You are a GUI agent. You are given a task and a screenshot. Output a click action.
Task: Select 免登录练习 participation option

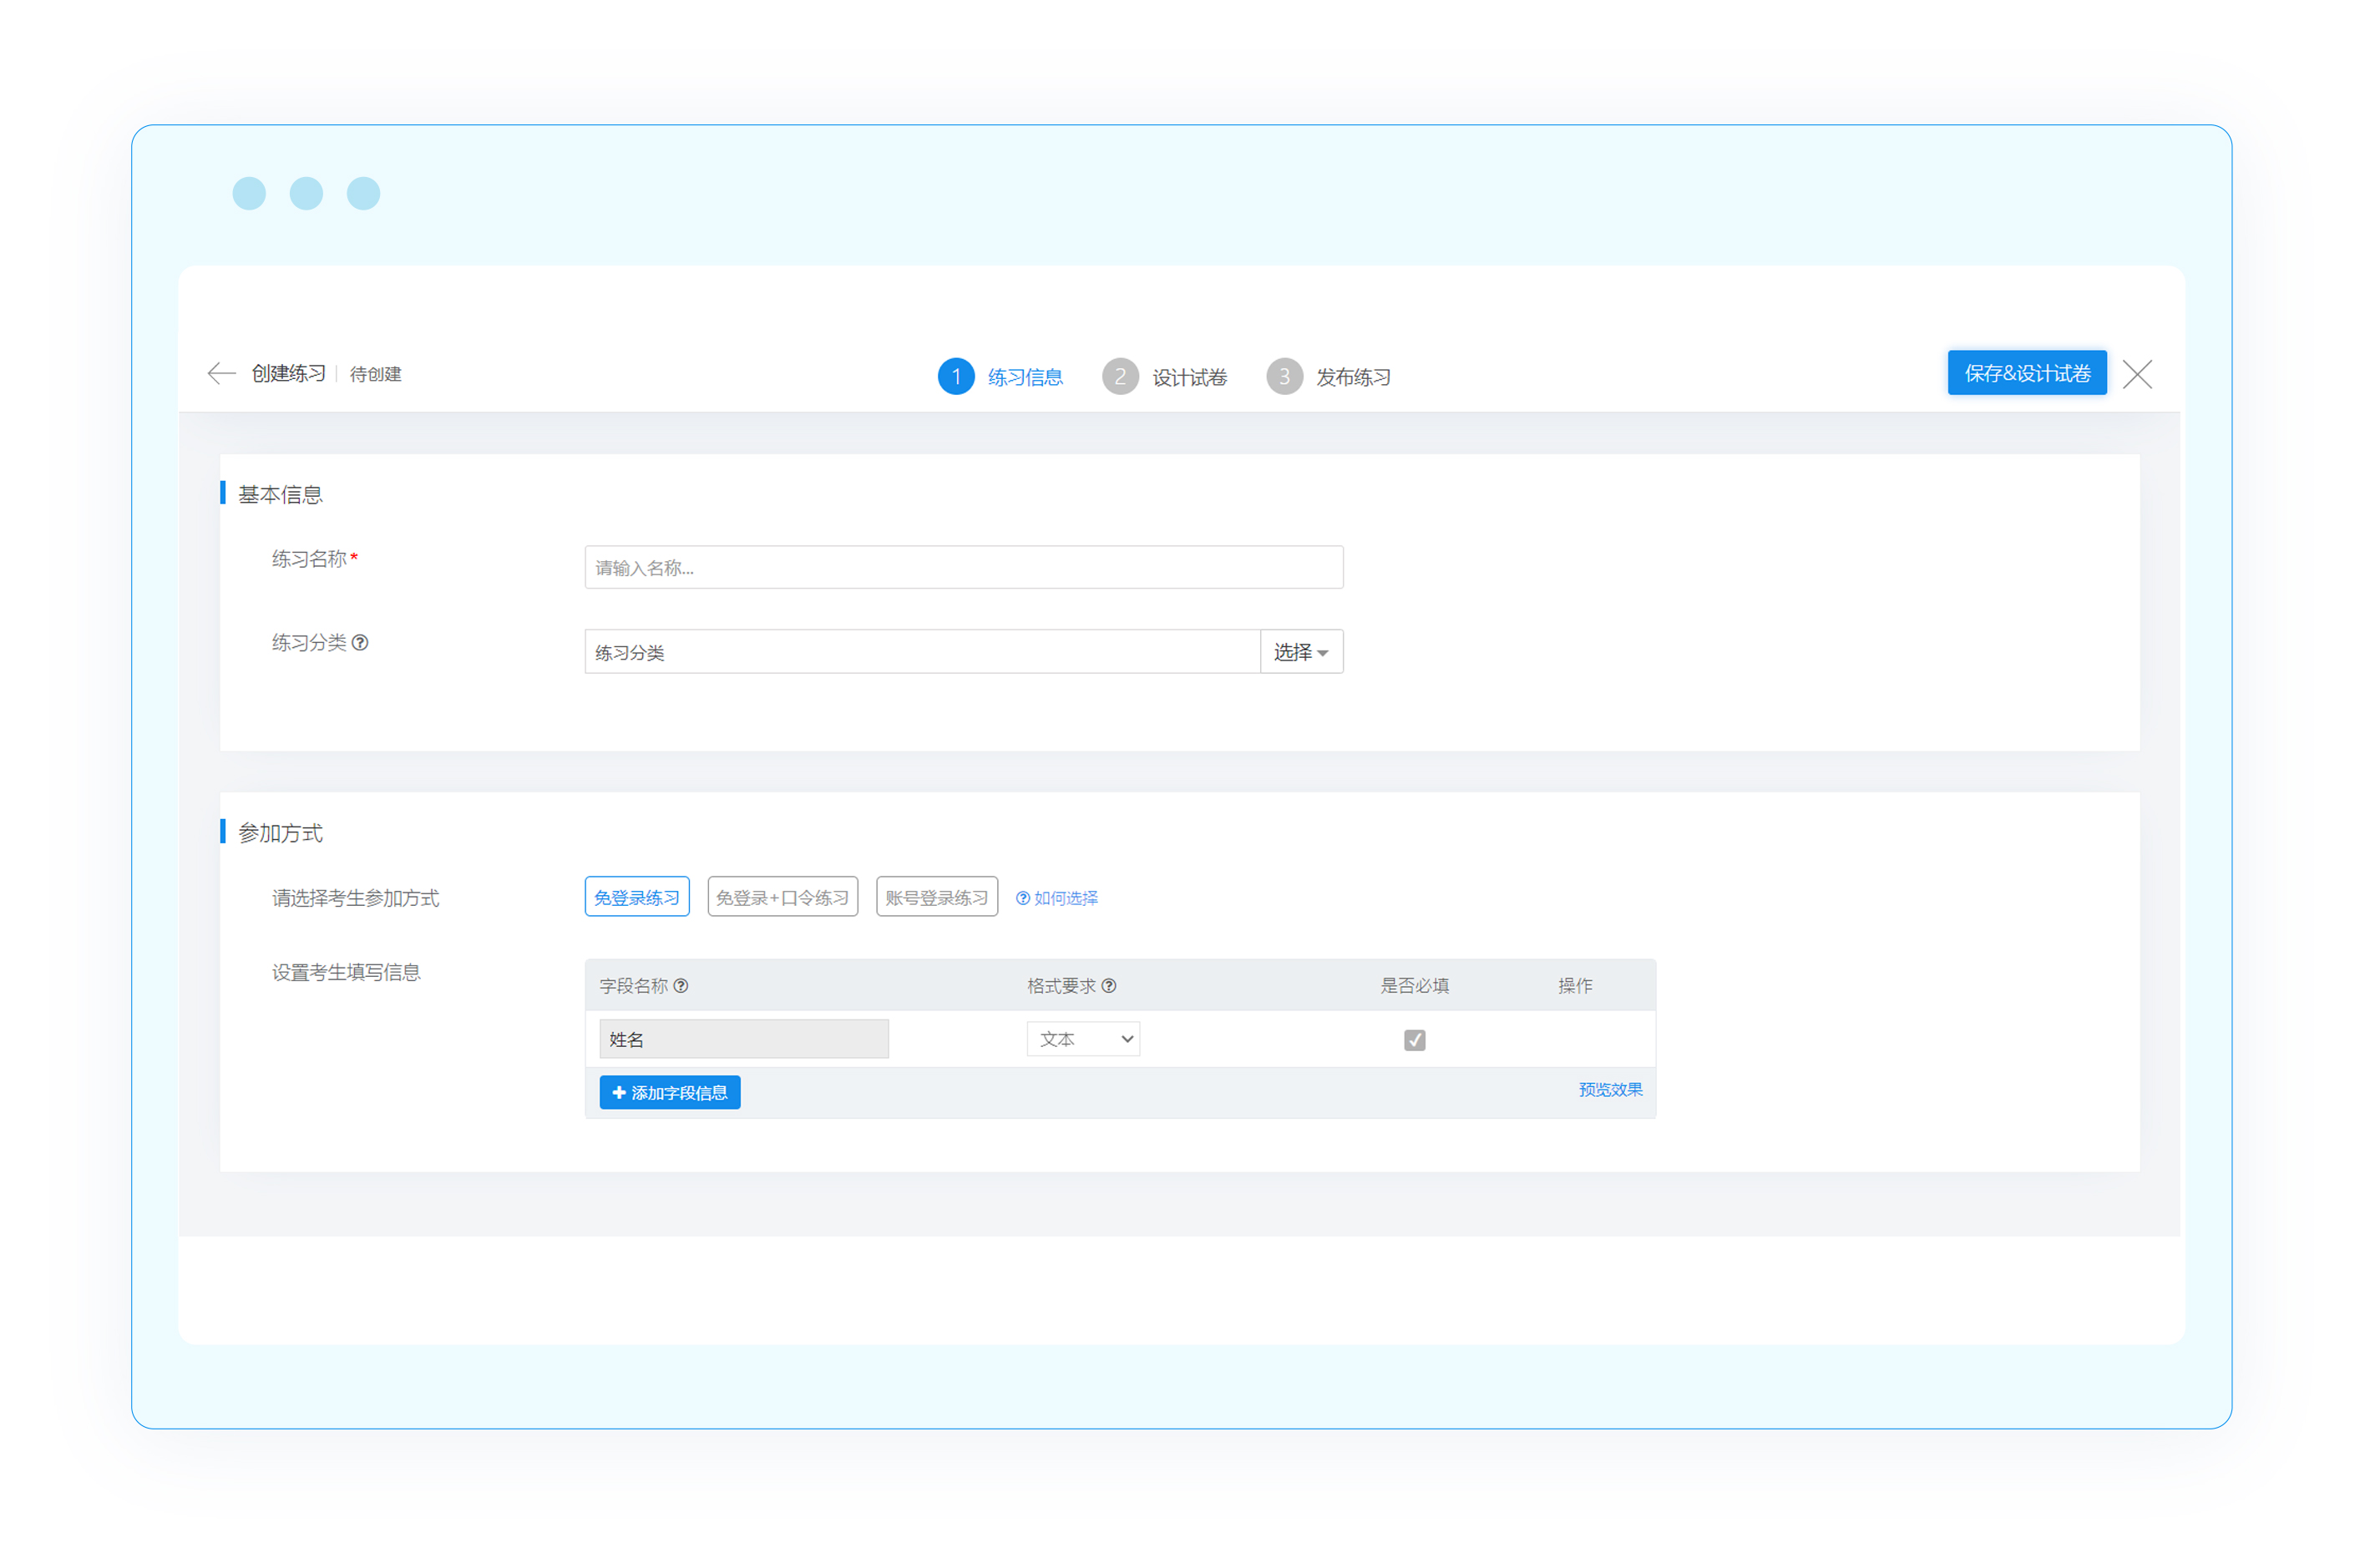tap(636, 898)
